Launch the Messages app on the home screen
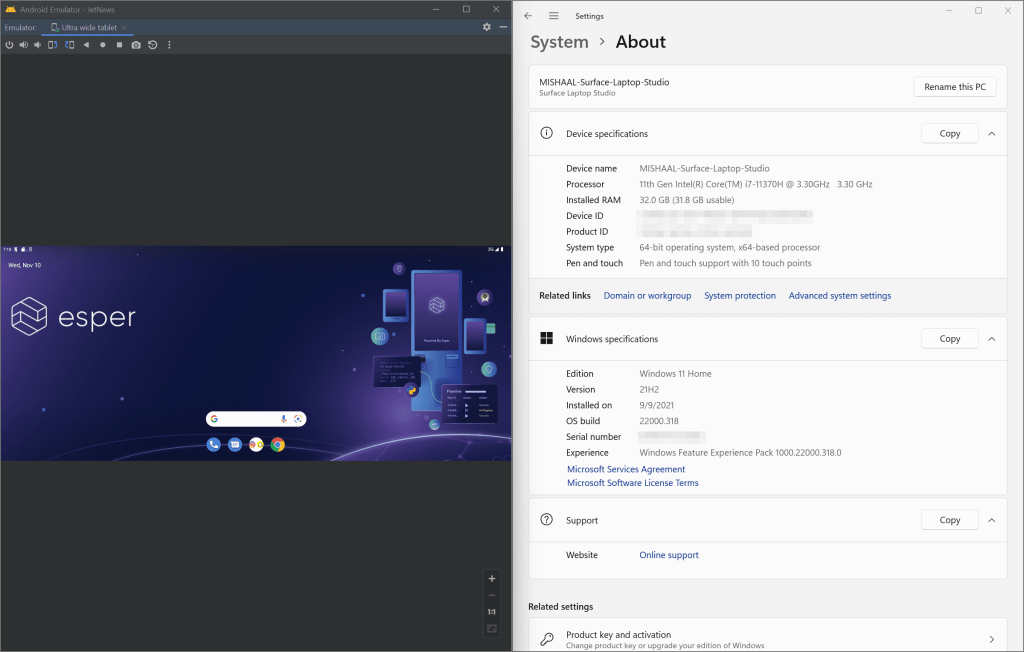This screenshot has width=1024, height=652. point(235,444)
